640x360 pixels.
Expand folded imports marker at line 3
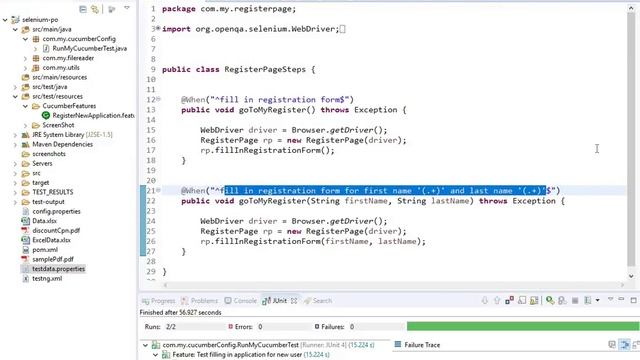158,28
